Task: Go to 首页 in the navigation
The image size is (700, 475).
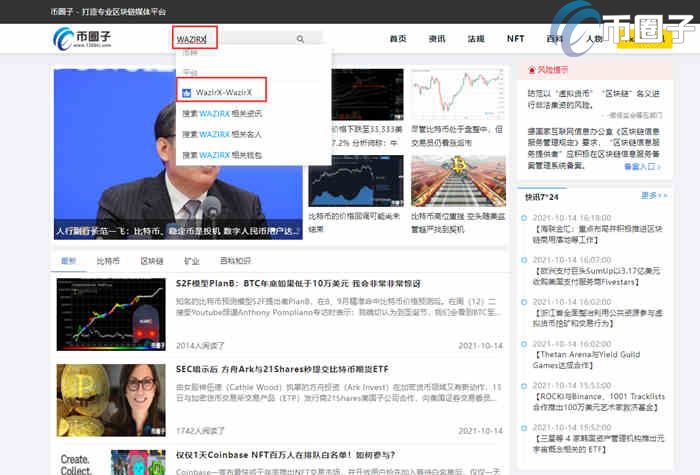Action: click(398, 39)
